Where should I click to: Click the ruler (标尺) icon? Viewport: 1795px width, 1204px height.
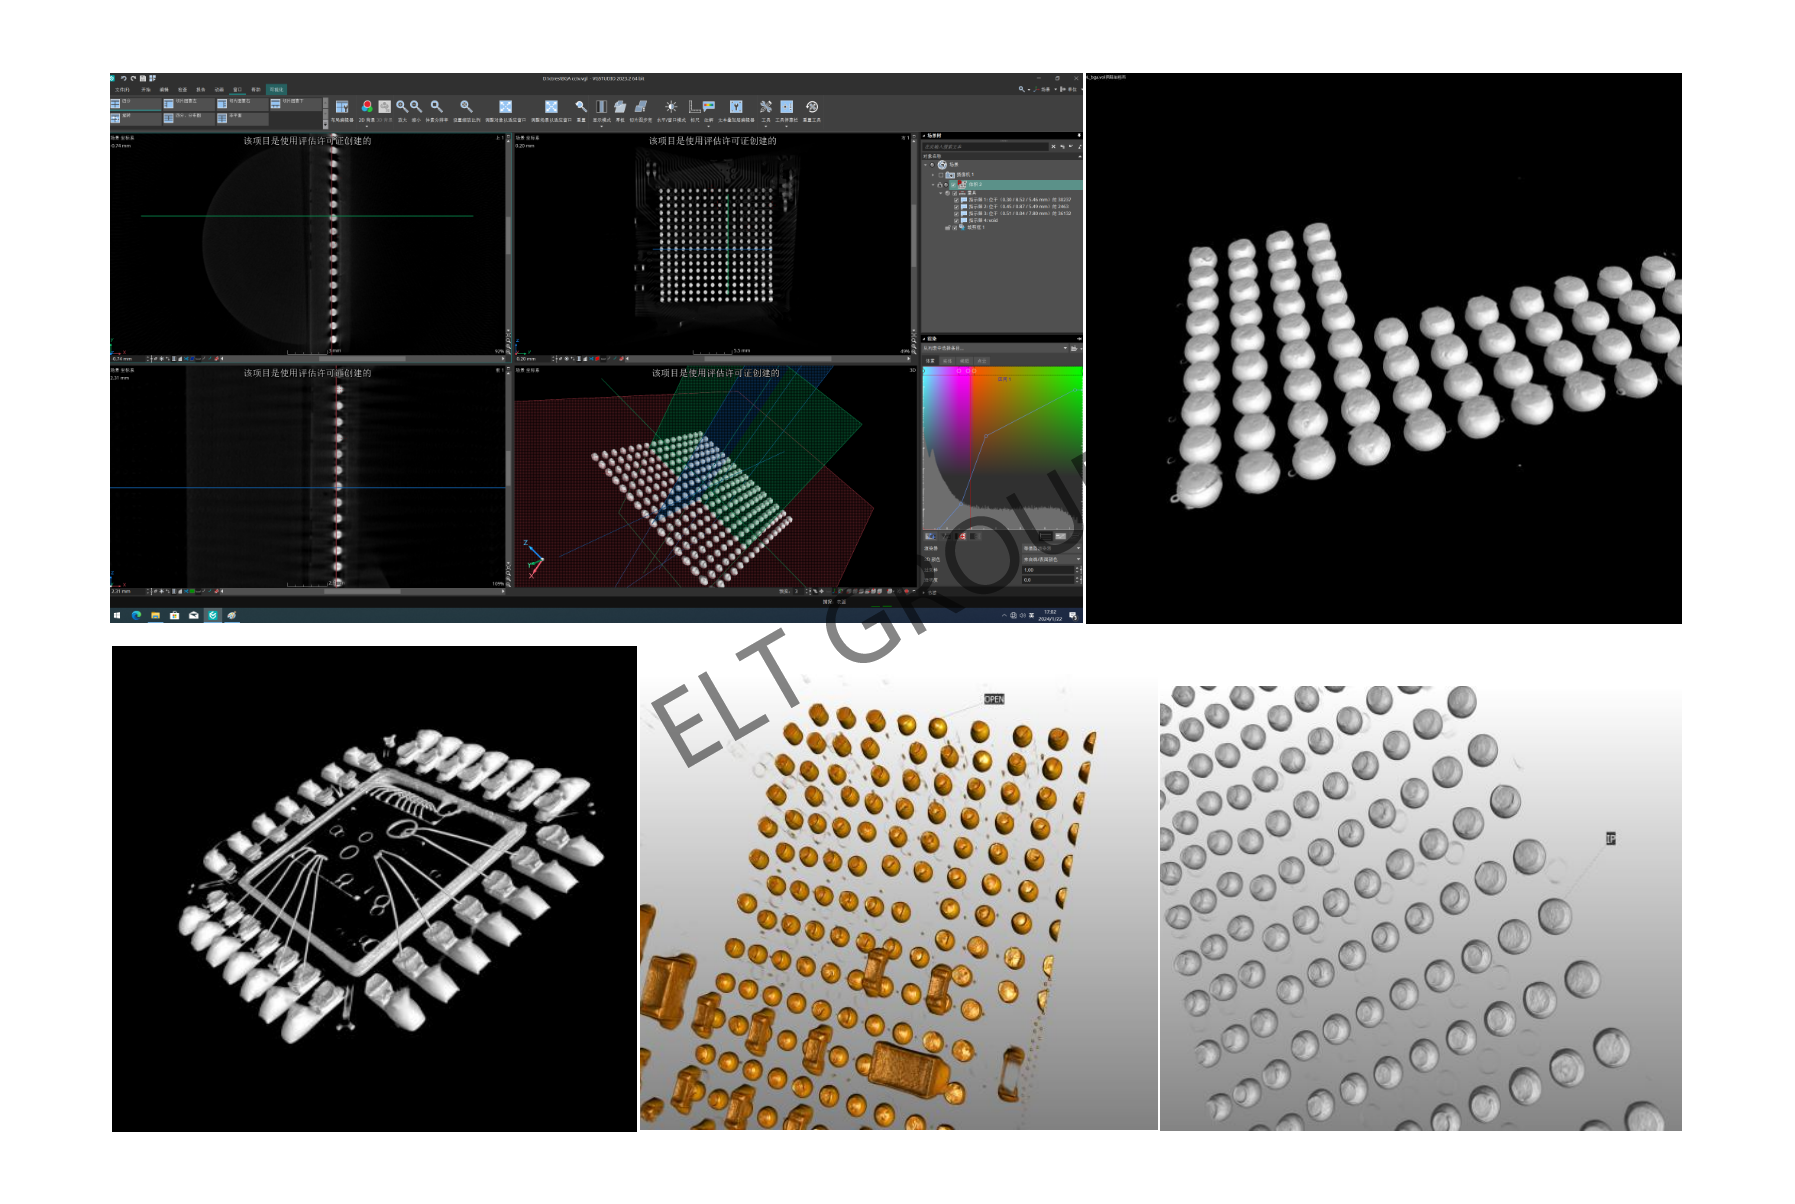(695, 106)
